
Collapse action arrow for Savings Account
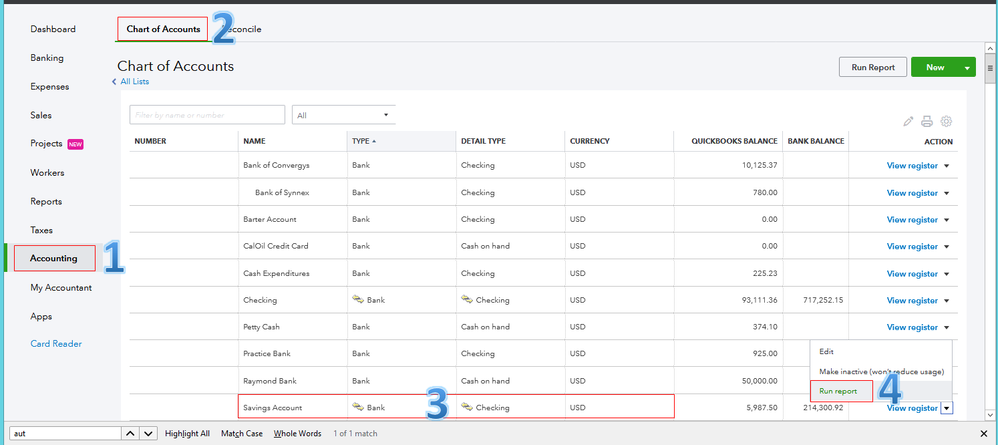(x=946, y=408)
